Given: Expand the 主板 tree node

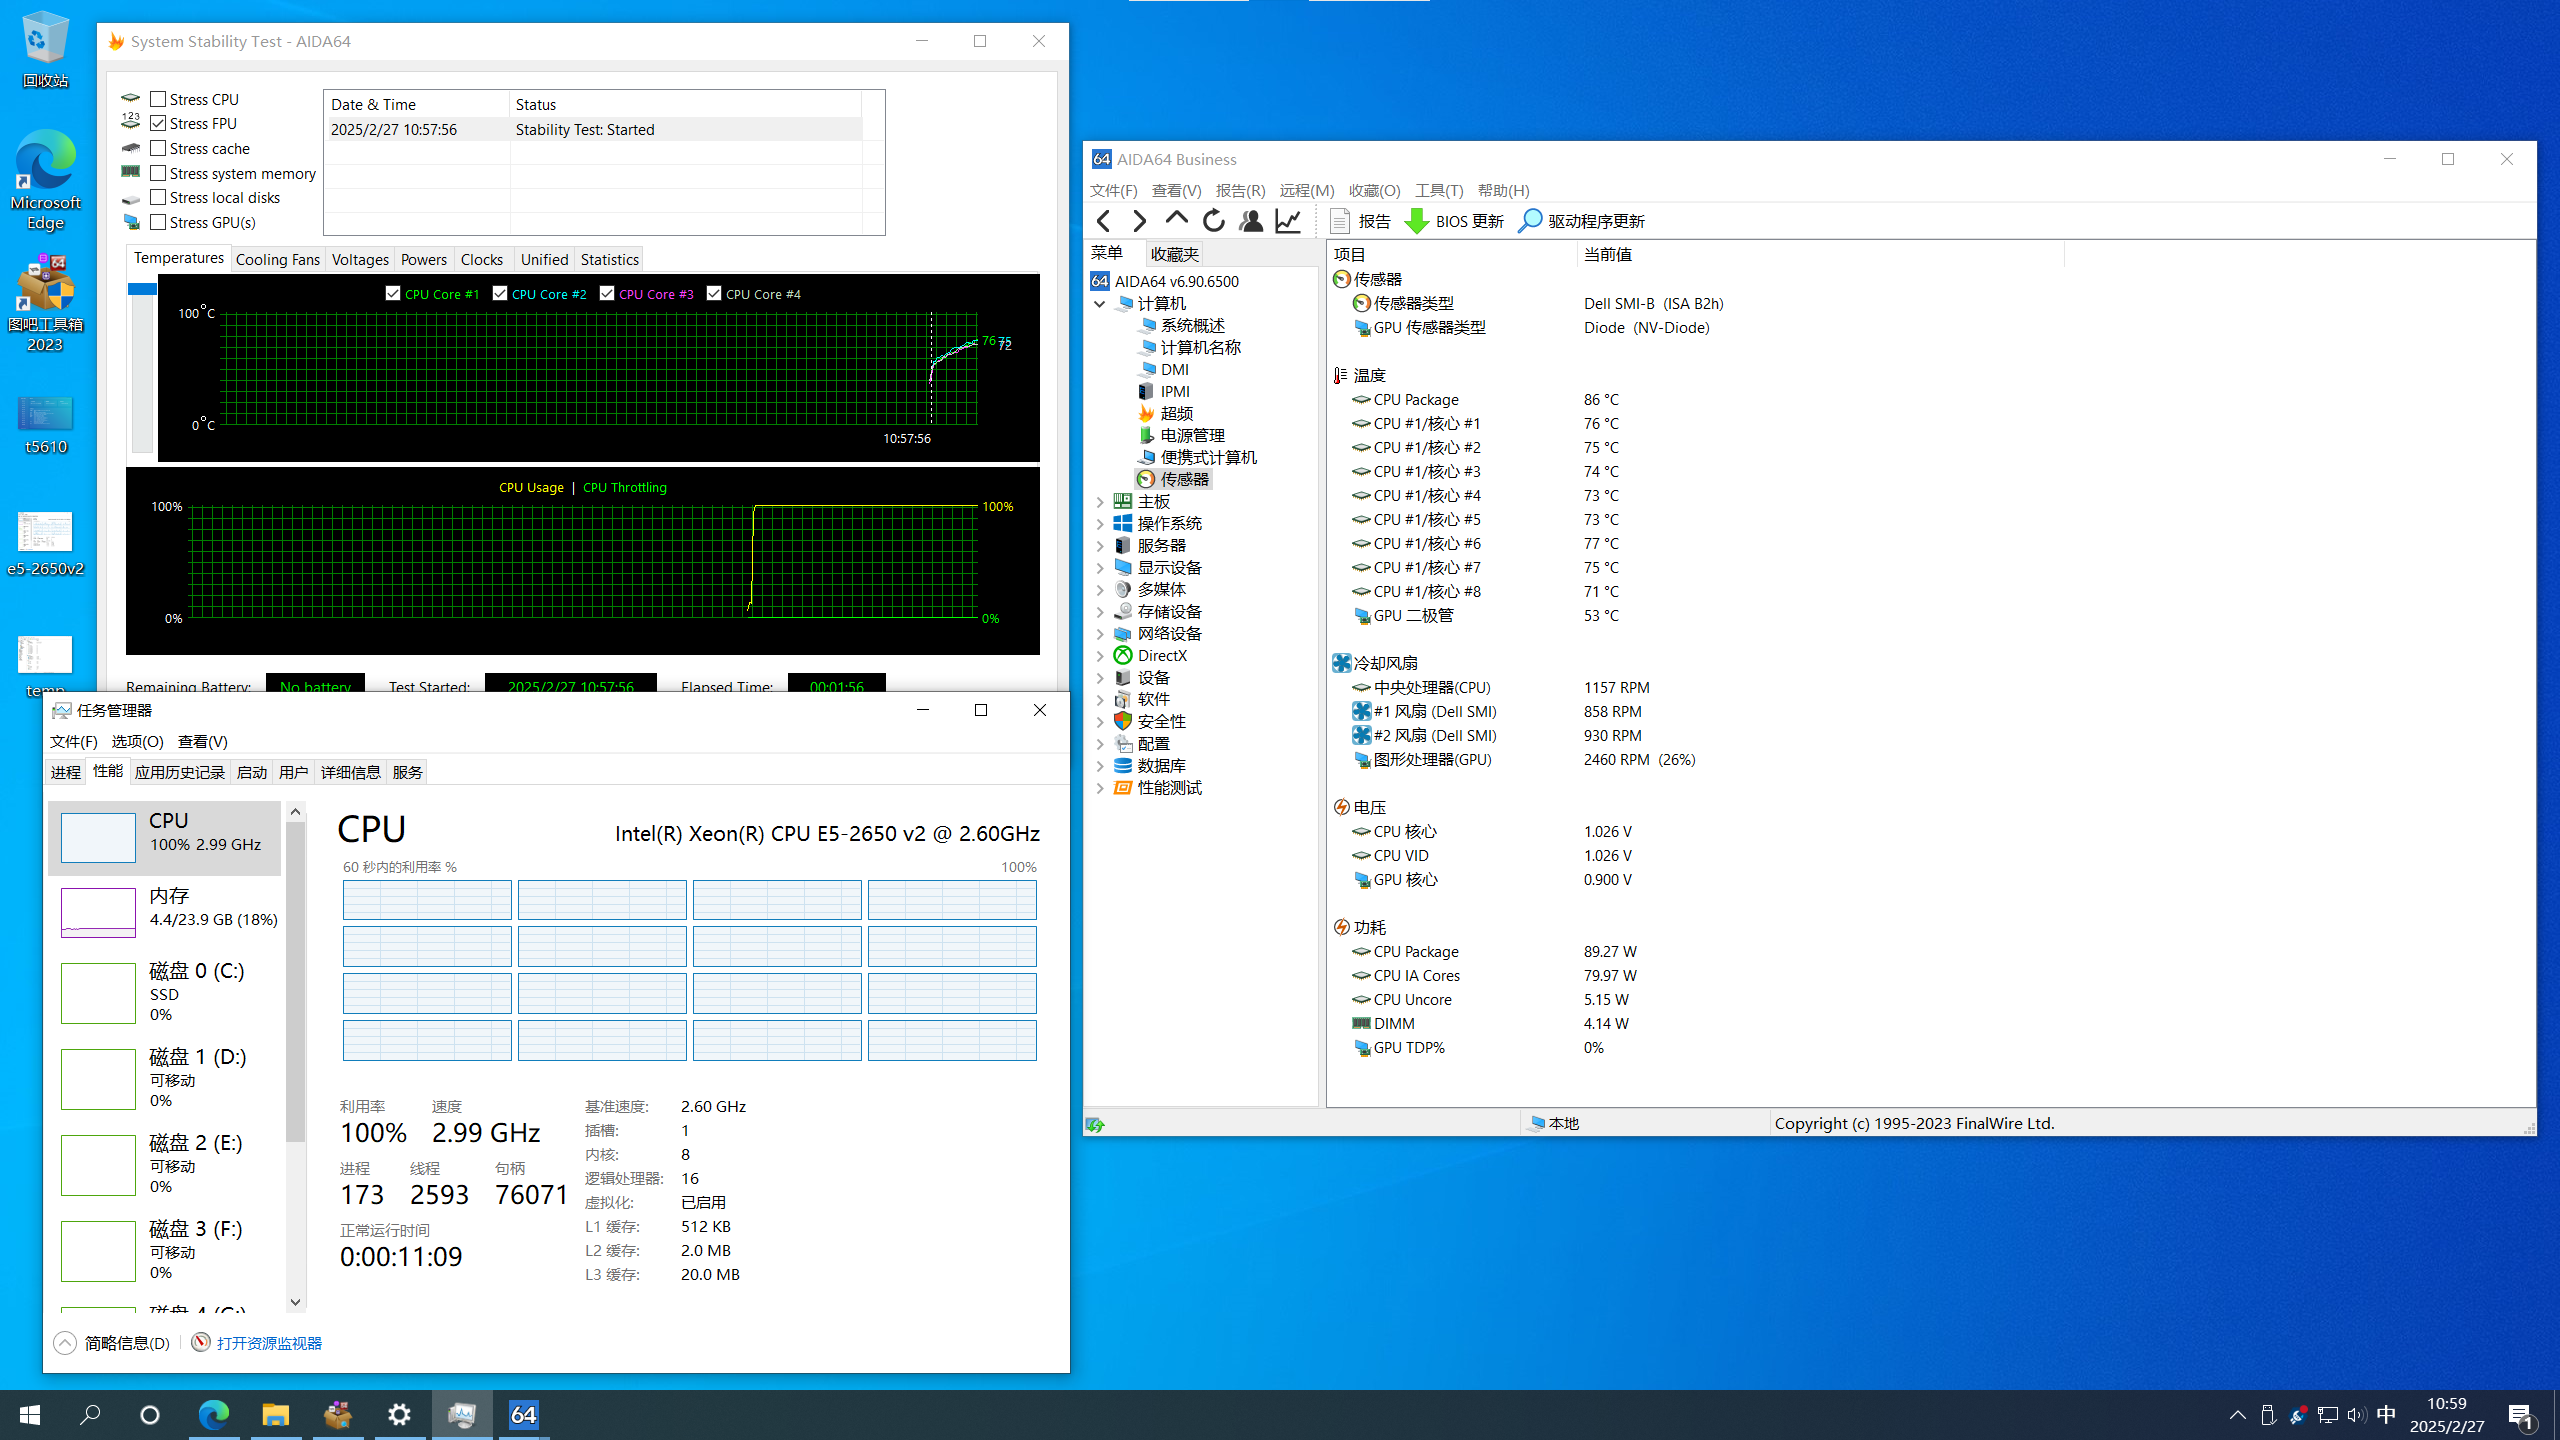Looking at the screenshot, I should 1100,502.
